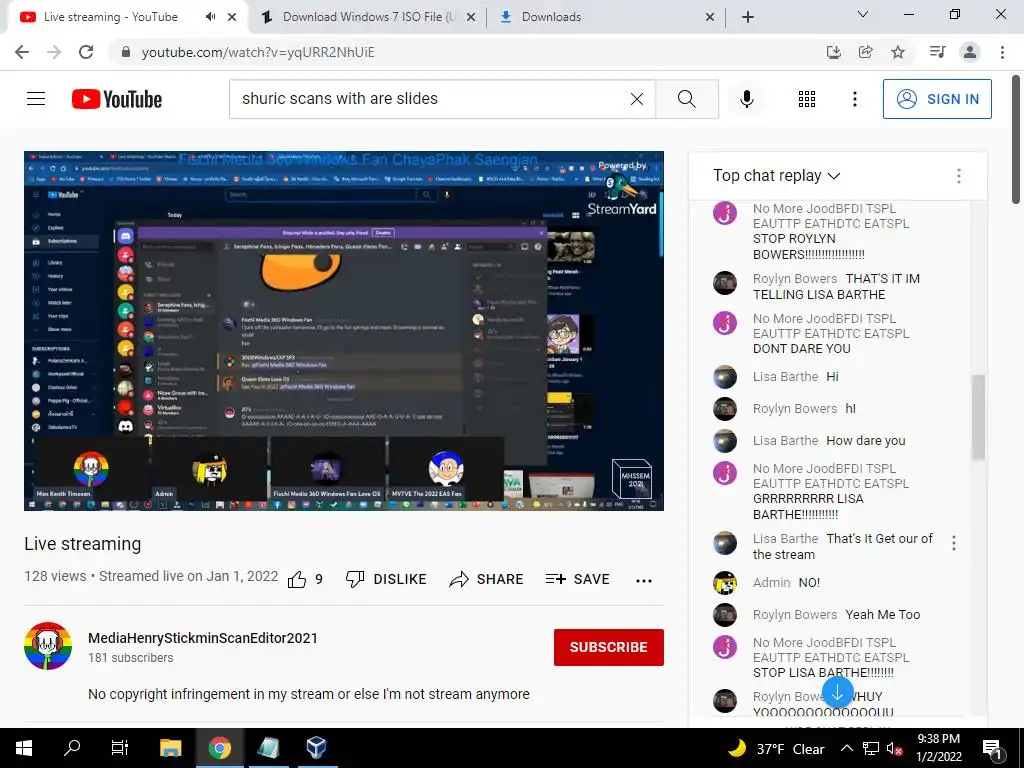The height and width of the screenshot is (768, 1024).
Task: Jump to latest chat with down arrow
Action: pos(837,692)
